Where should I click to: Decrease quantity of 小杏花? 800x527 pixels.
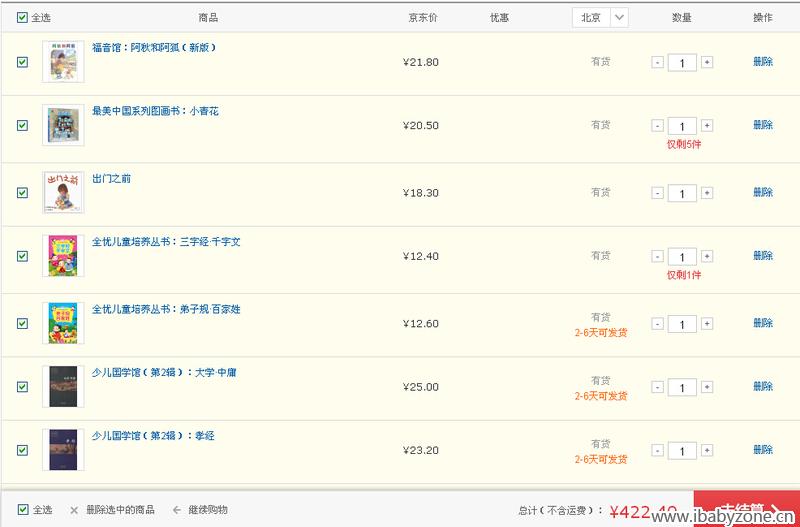click(x=658, y=126)
